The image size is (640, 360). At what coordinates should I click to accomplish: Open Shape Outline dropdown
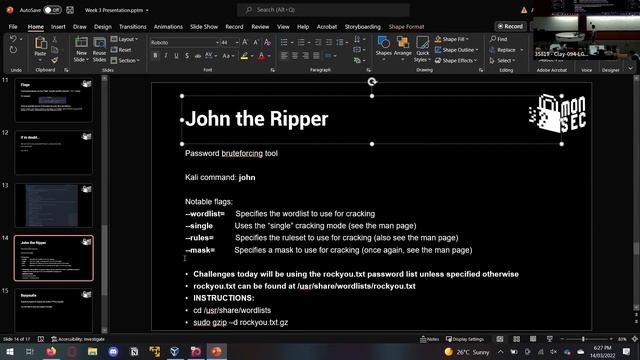click(x=456, y=50)
